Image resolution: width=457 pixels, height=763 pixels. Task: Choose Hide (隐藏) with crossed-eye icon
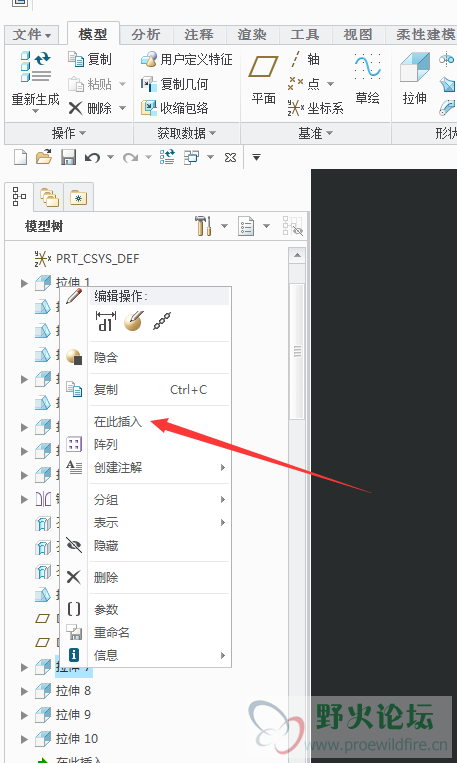tap(106, 546)
